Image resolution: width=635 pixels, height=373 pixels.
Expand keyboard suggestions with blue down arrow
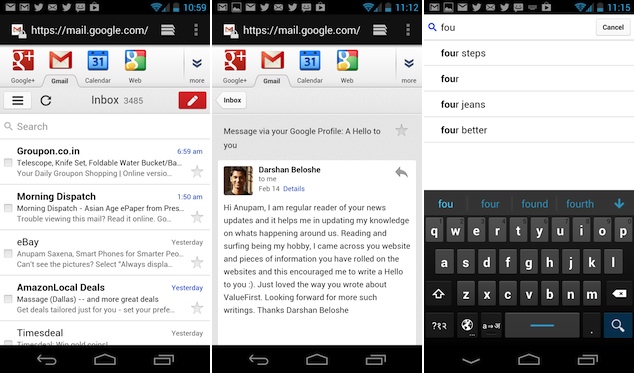pyautogui.click(x=619, y=204)
